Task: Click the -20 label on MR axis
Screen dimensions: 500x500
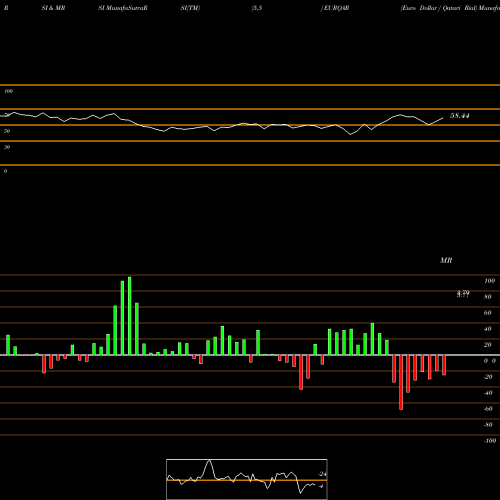Action: click(488, 377)
